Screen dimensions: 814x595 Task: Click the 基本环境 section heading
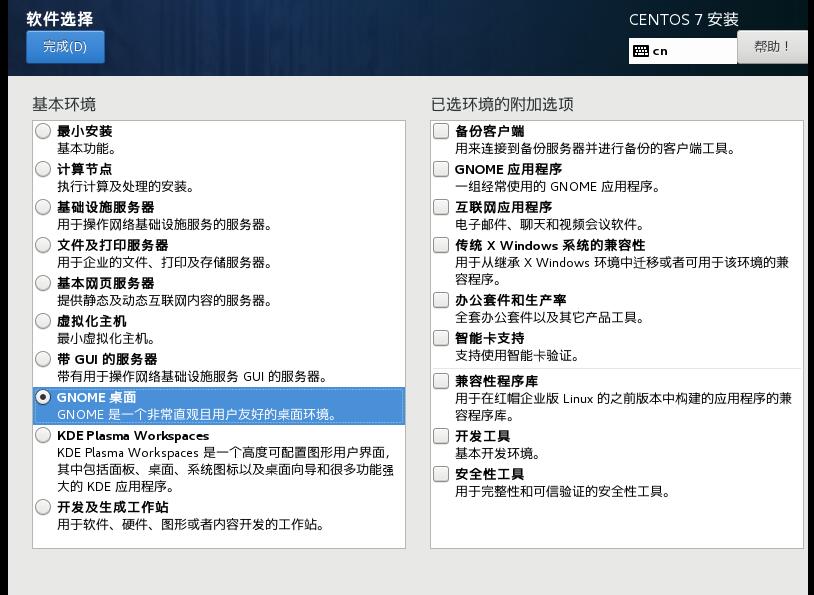pyautogui.click(x=64, y=104)
